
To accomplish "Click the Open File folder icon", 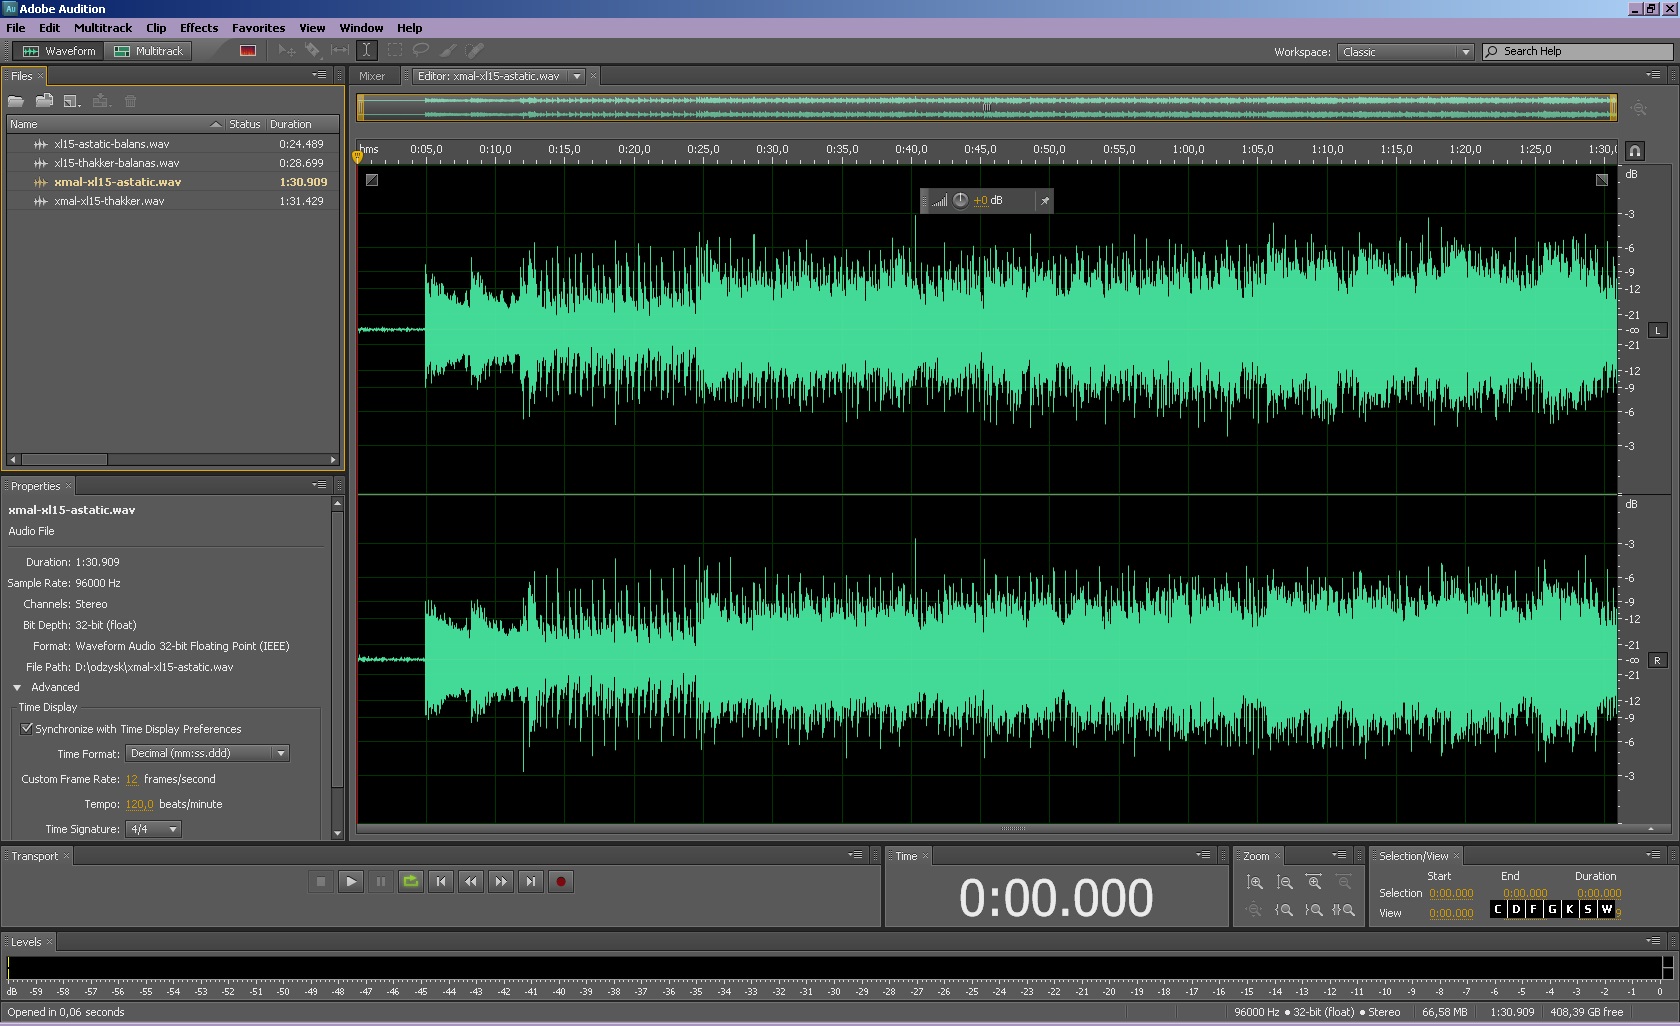I will tap(16, 101).
